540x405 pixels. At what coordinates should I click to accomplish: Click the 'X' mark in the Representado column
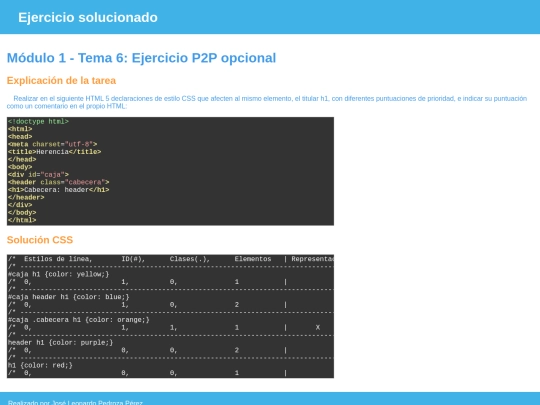pyautogui.click(x=318, y=328)
